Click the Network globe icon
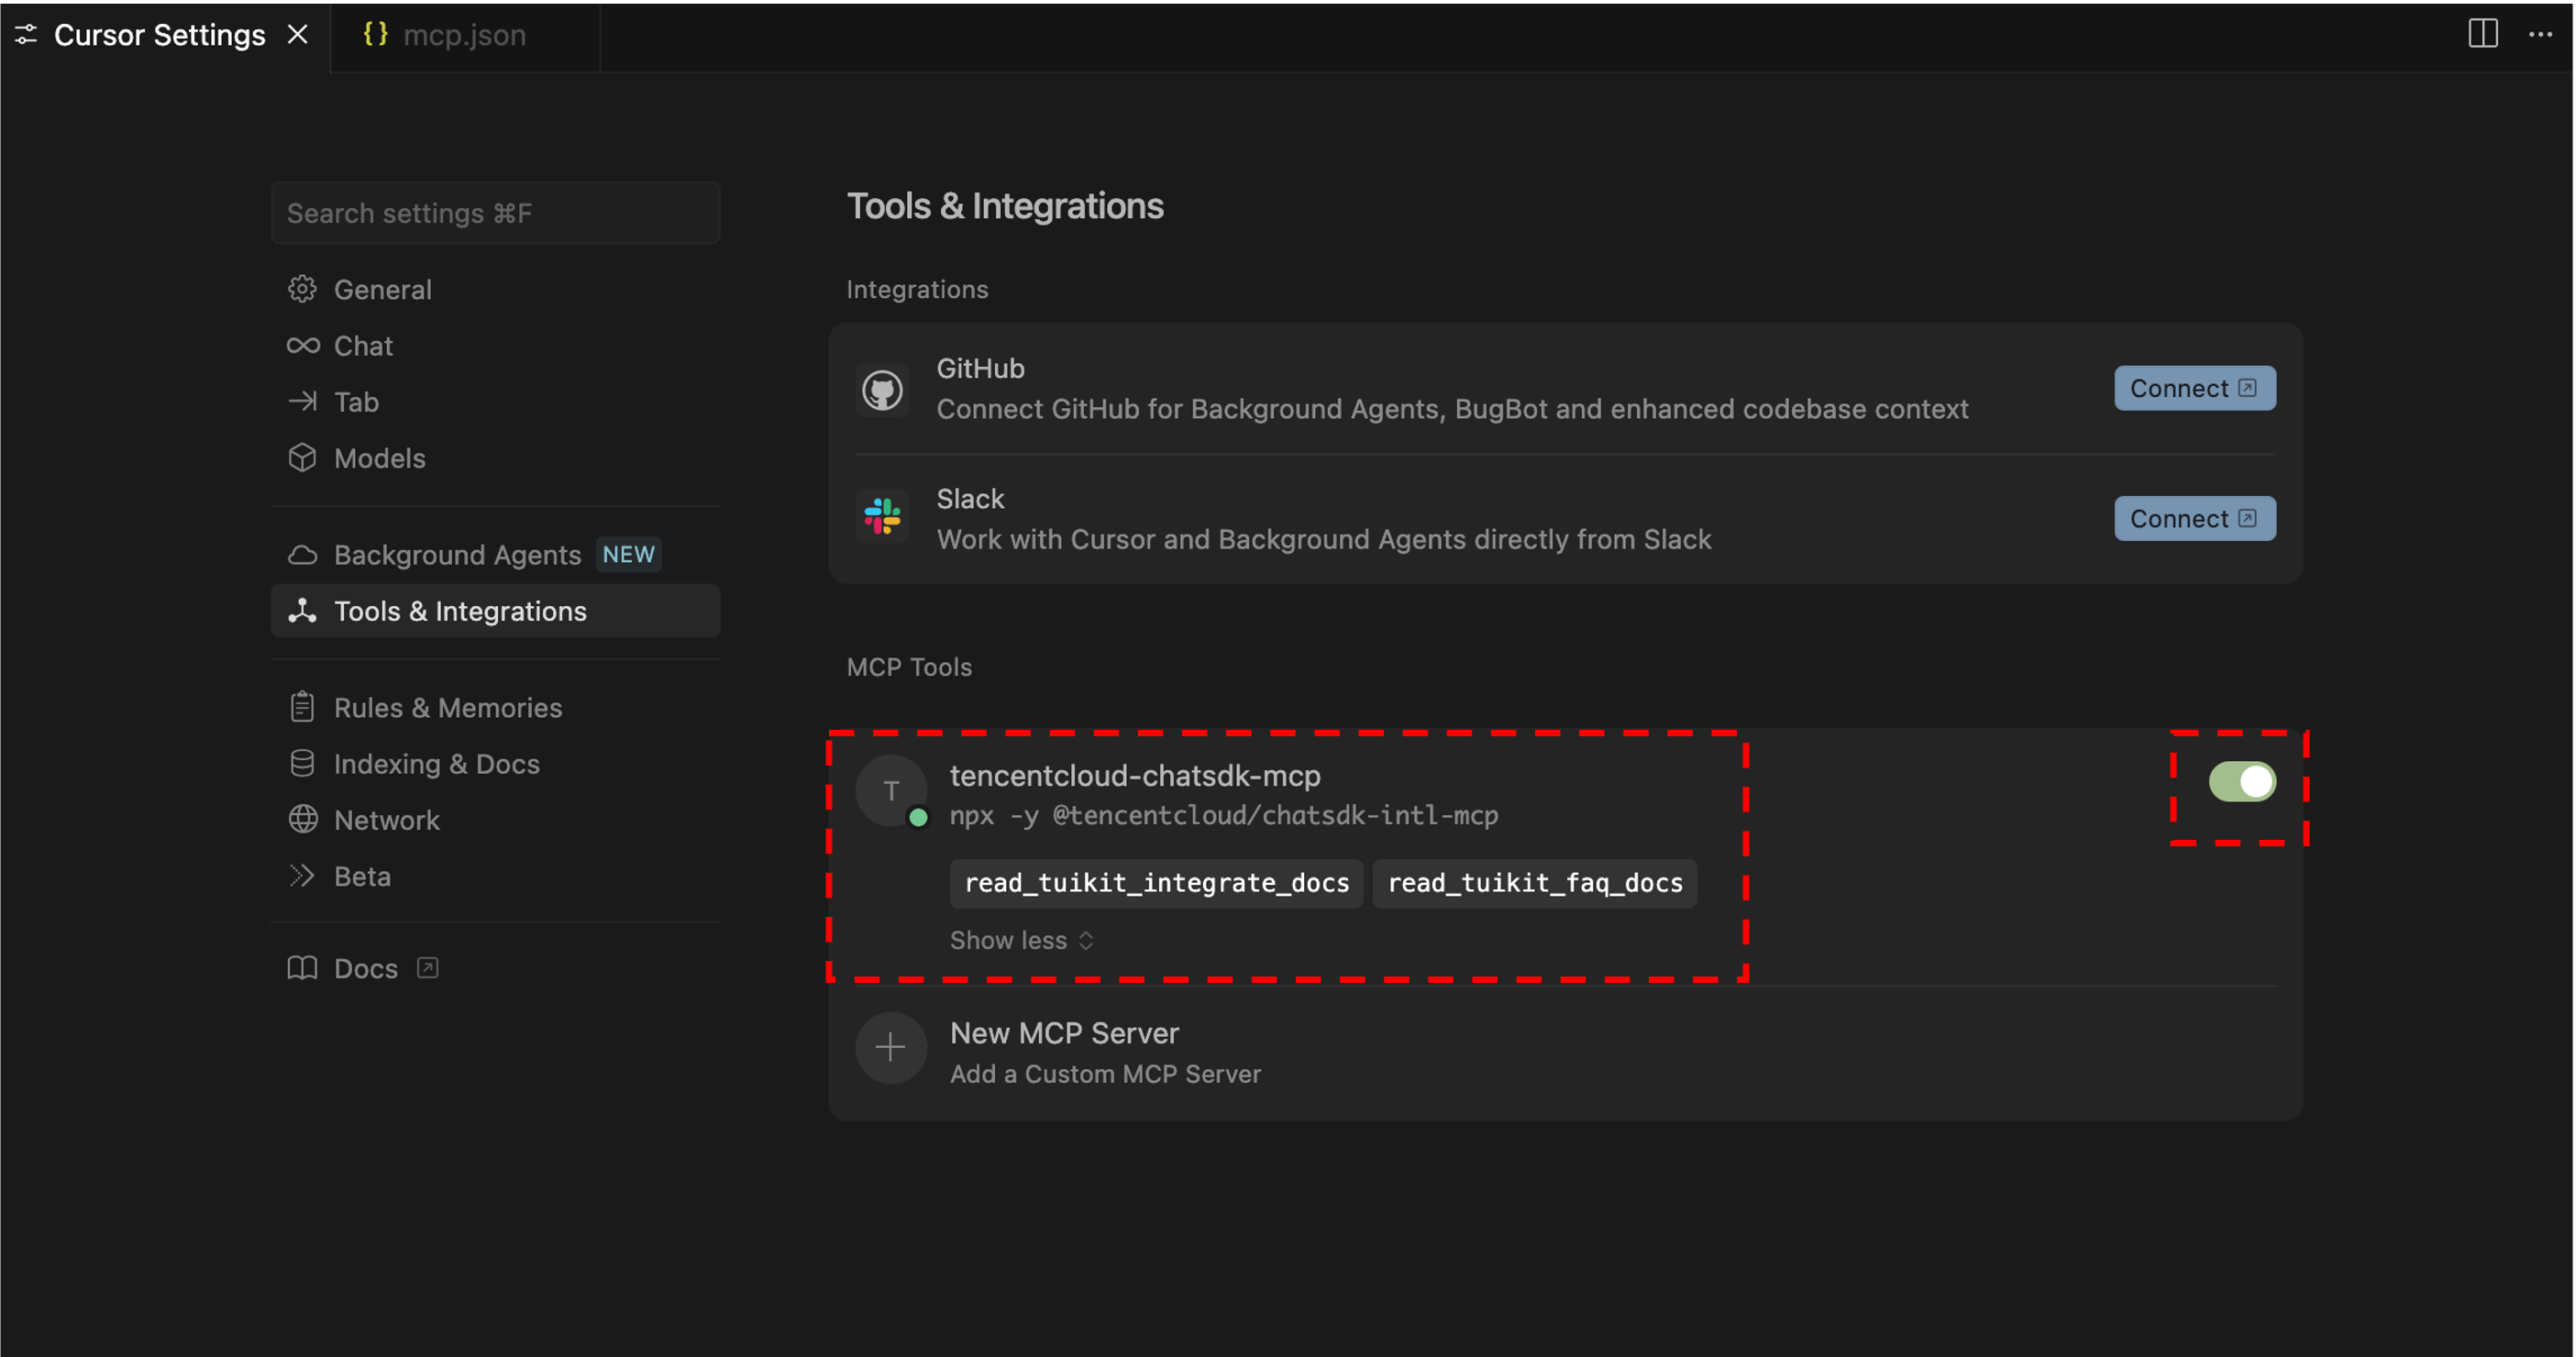Screen dimensions: 2576x1357 coord(302,819)
